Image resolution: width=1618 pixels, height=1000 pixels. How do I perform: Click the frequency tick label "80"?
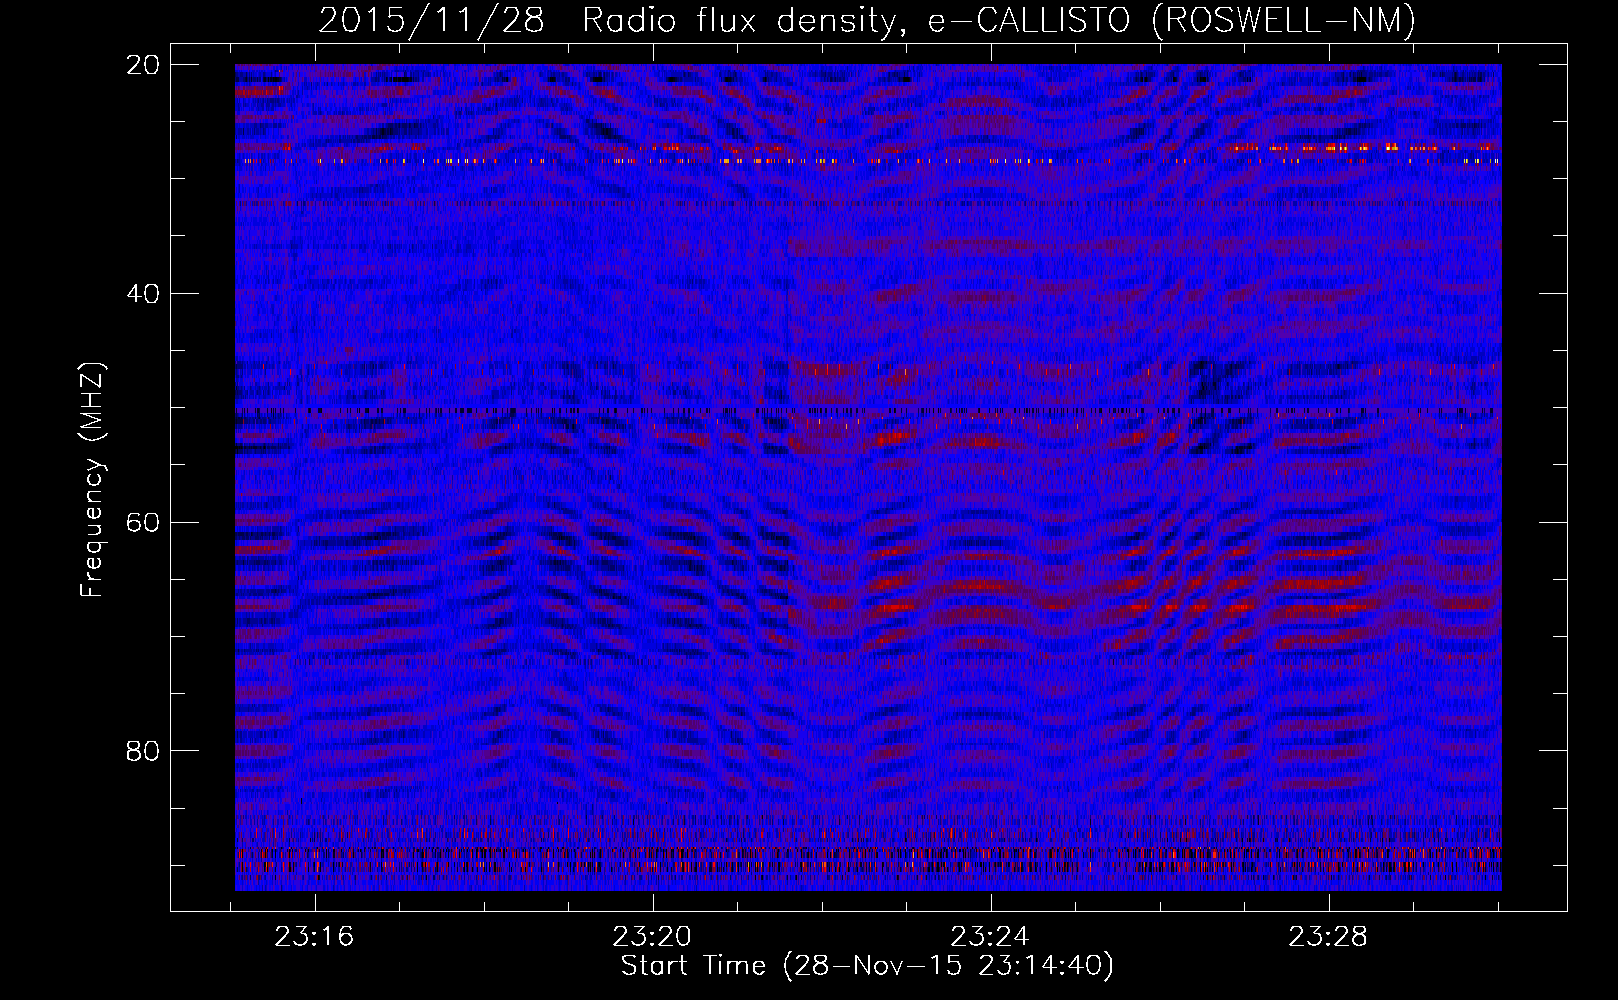(x=143, y=751)
